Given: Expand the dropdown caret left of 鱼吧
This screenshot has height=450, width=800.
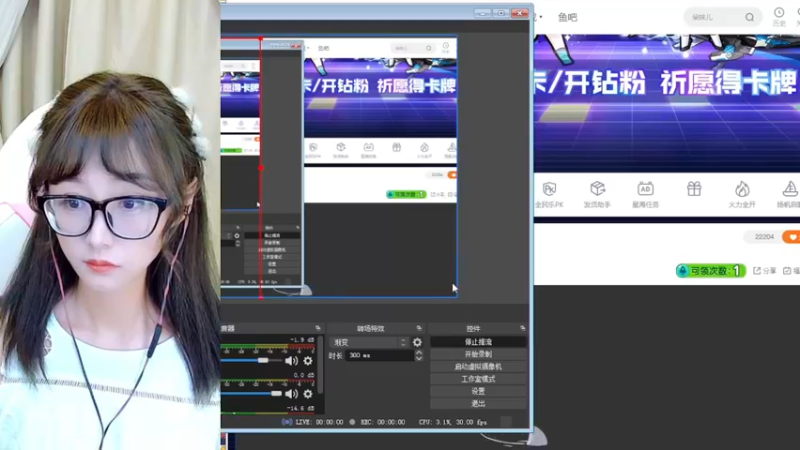Looking at the screenshot, I should point(541,17).
